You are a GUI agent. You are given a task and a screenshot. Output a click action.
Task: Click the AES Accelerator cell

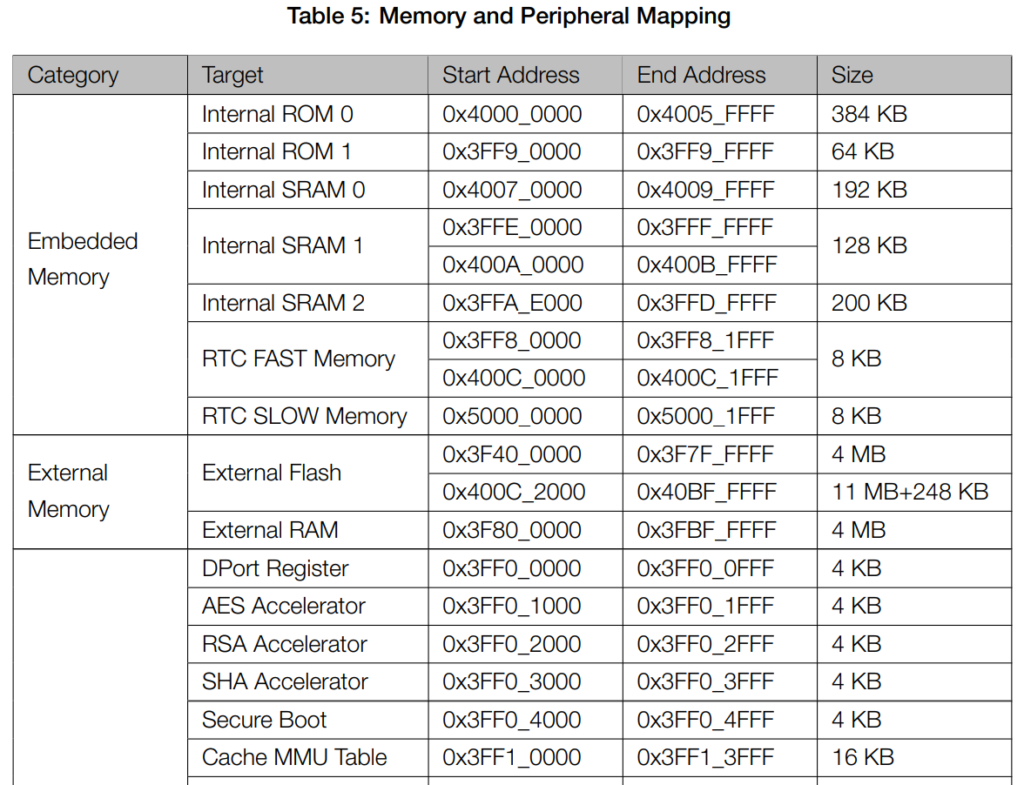[x=283, y=606]
